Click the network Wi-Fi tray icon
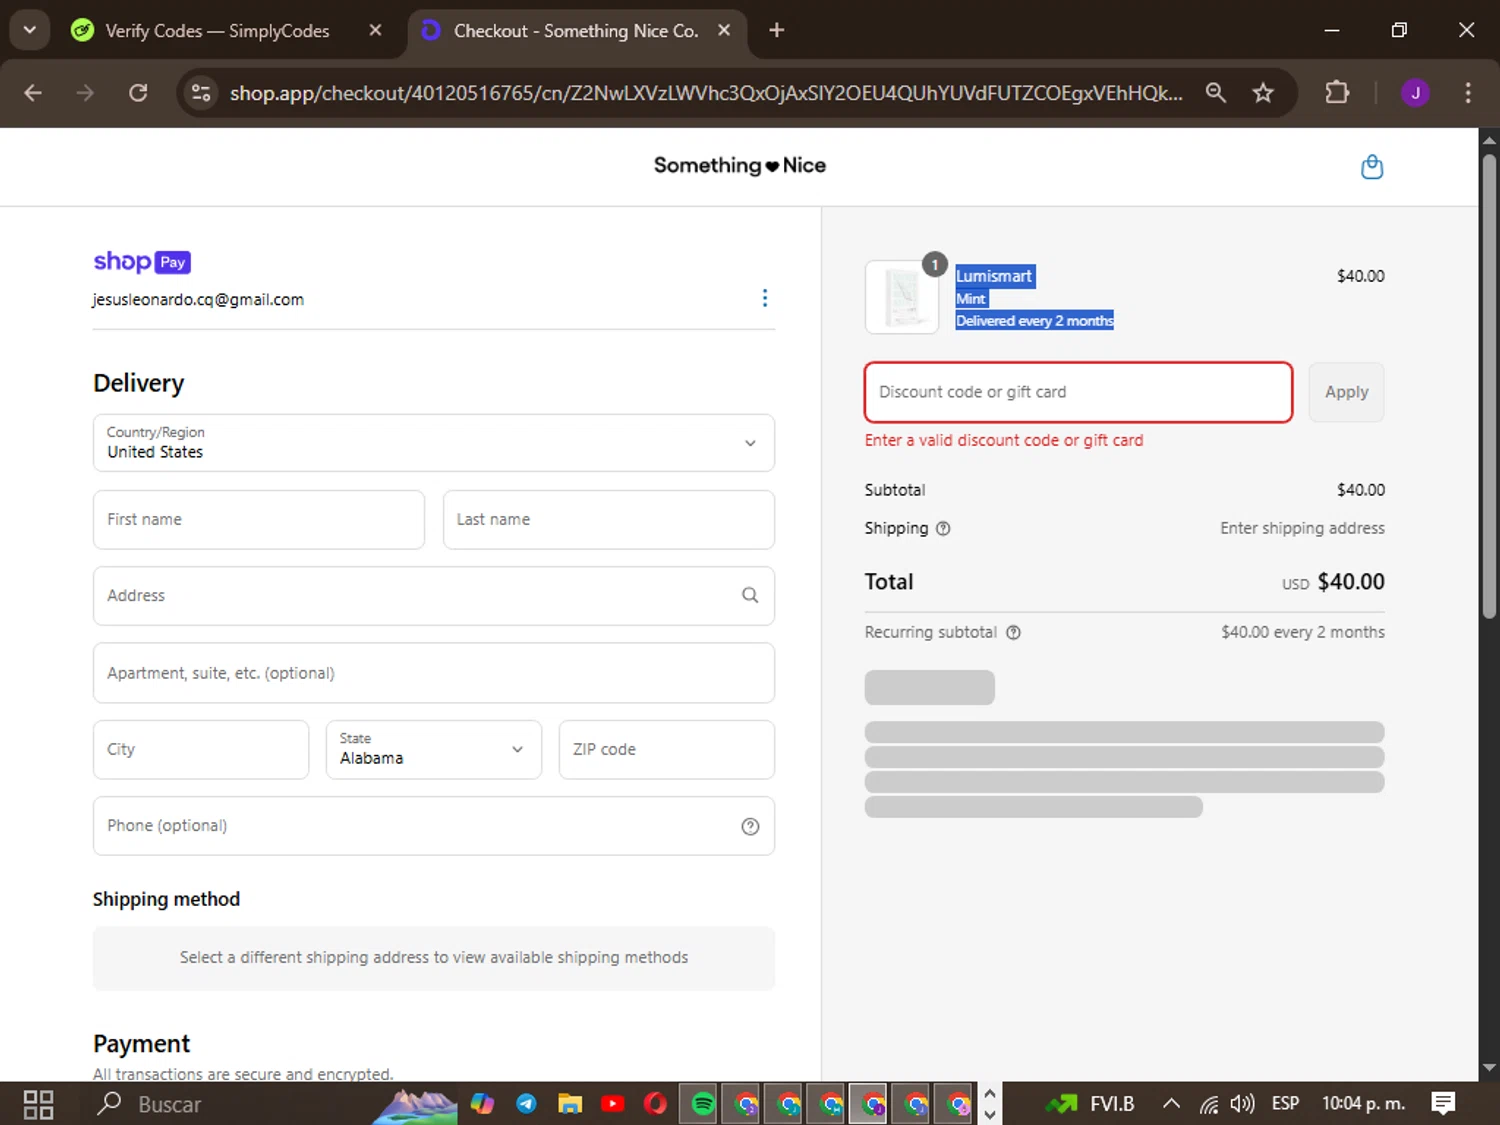The height and width of the screenshot is (1125, 1500). (x=1209, y=1104)
